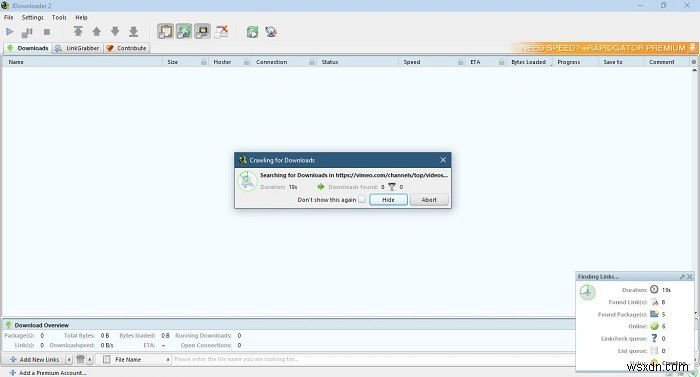The image size is (700, 377).
Task: Click the green downloads found arrow icon
Action: [321, 187]
